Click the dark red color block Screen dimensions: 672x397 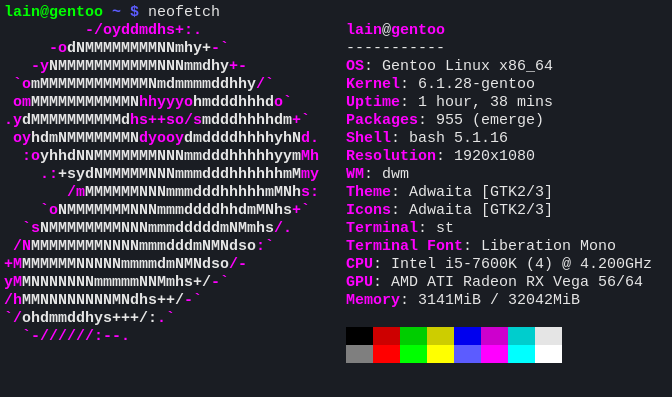tap(386, 336)
